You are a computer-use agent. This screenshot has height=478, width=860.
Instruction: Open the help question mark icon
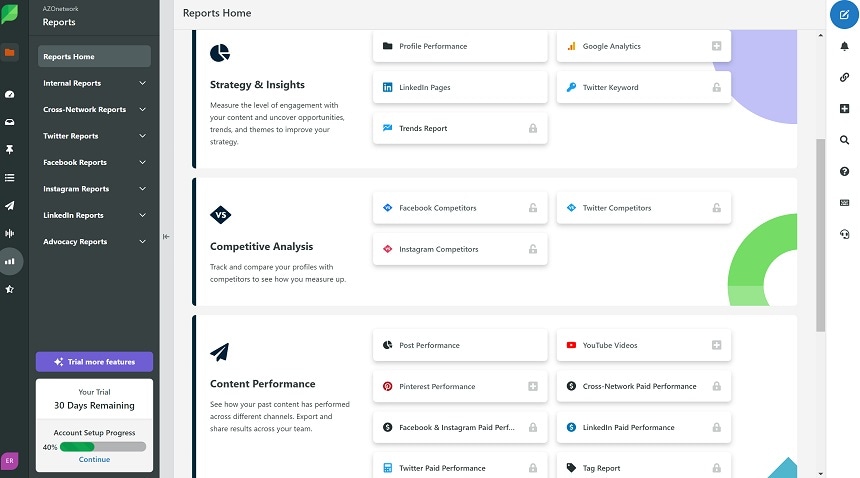(844, 172)
